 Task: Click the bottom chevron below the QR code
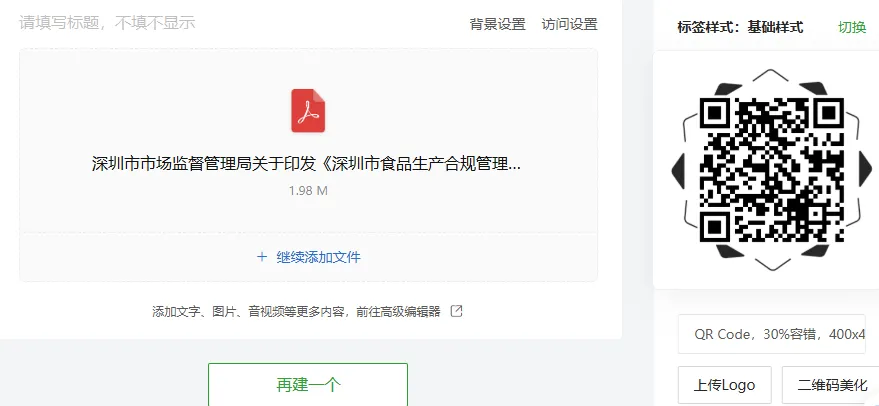pyautogui.click(x=772, y=264)
